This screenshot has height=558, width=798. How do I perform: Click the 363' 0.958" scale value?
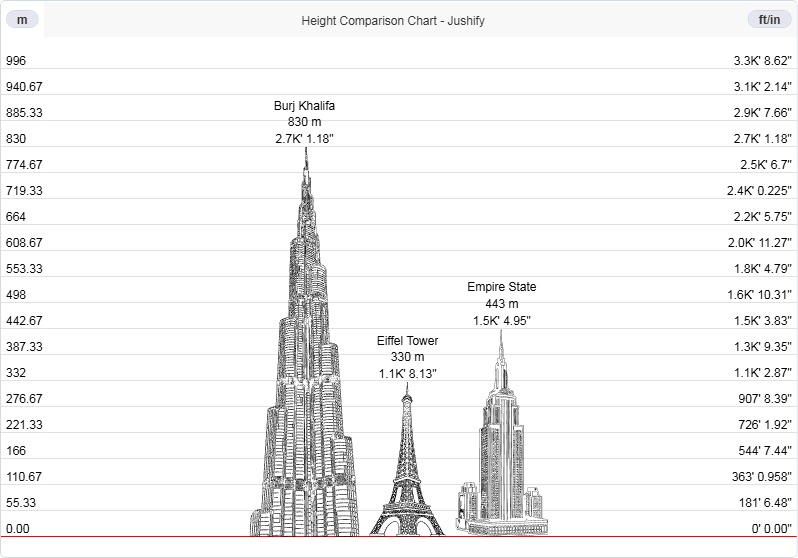point(762,477)
